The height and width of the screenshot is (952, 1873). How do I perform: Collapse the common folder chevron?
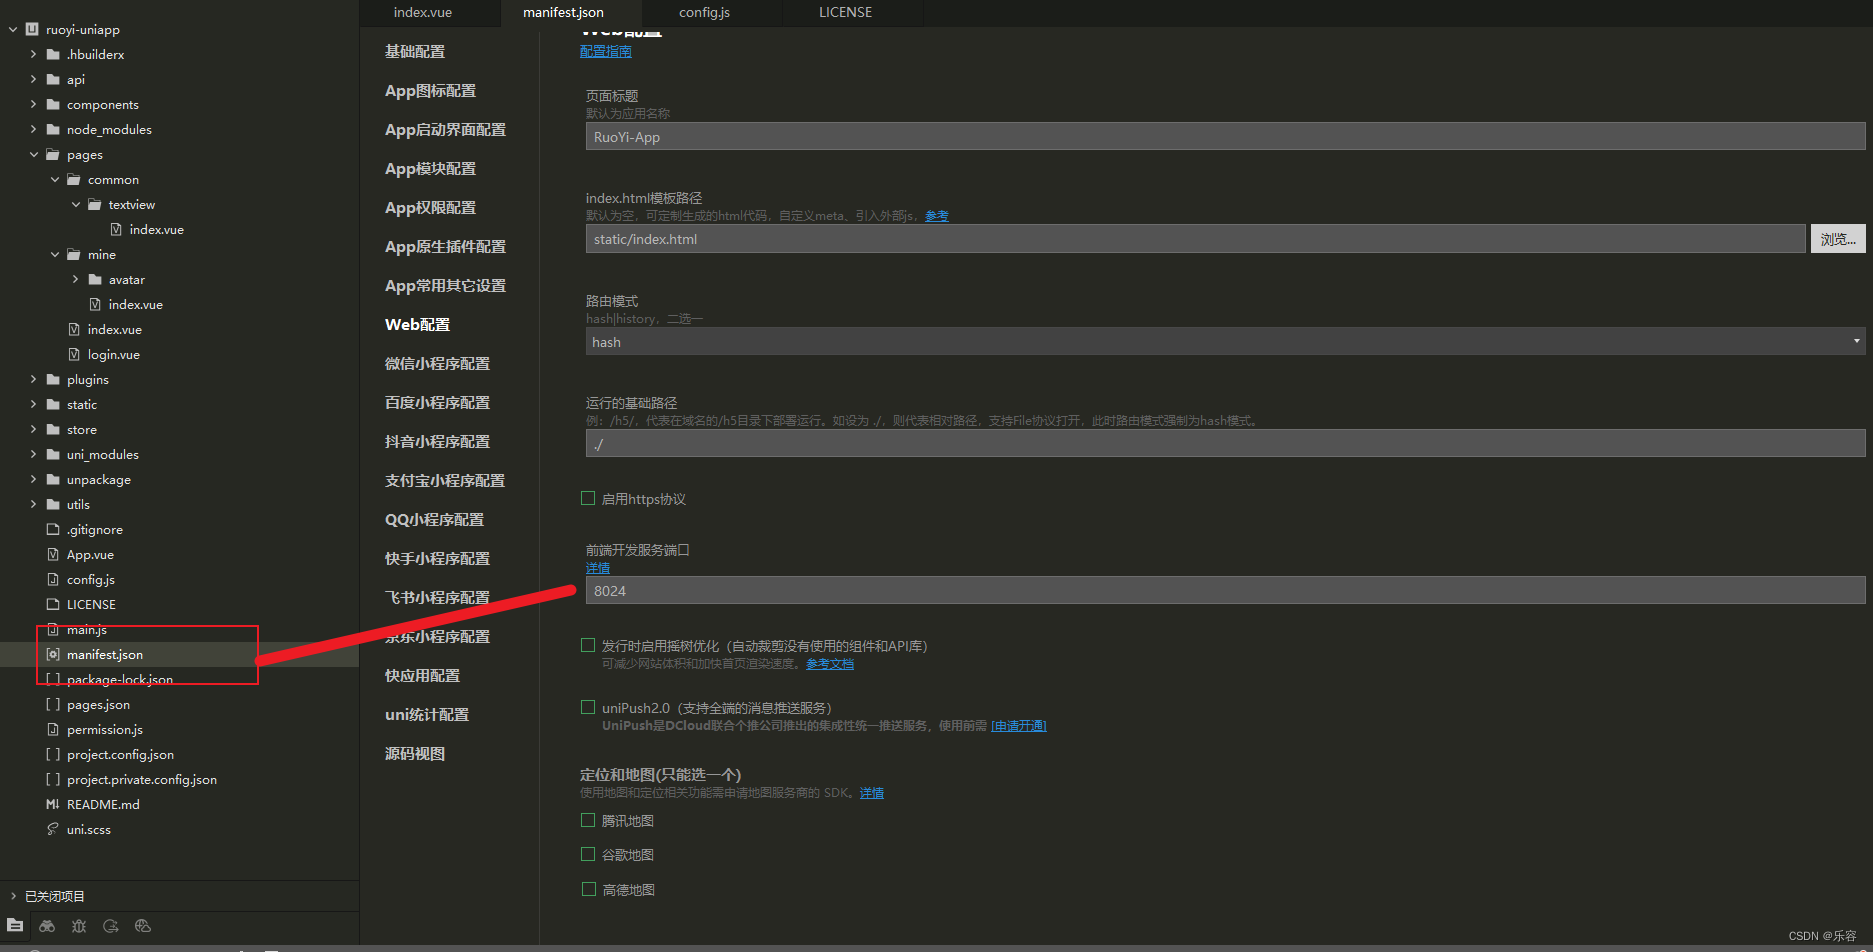(x=55, y=179)
